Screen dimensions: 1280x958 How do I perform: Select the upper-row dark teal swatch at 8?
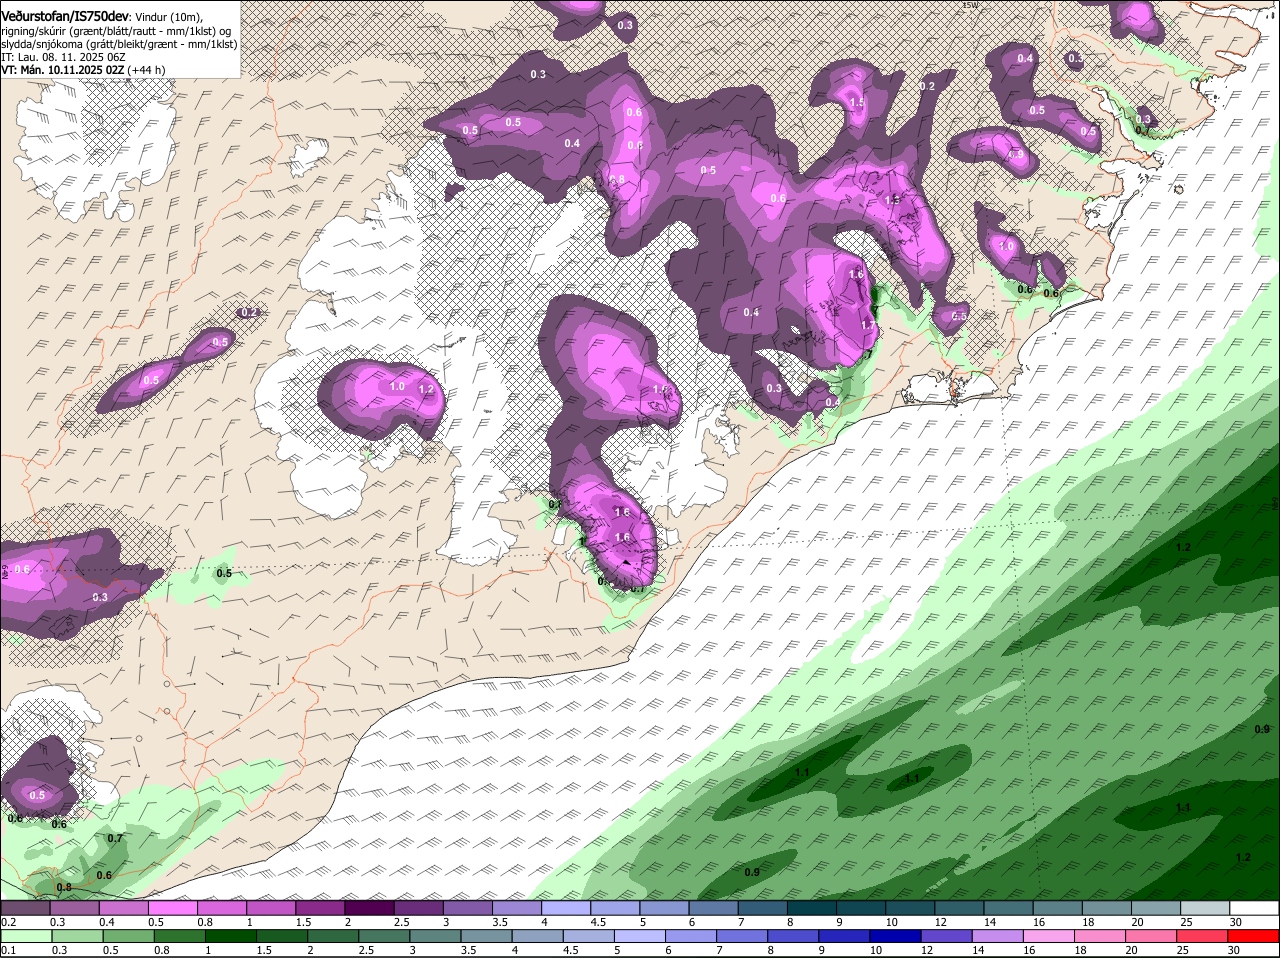pos(812,908)
